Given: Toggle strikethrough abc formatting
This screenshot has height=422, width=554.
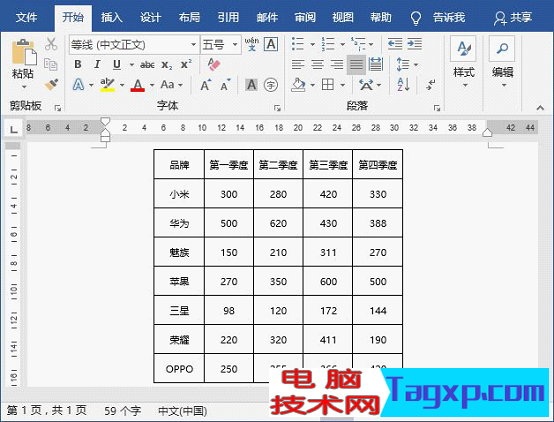Looking at the screenshot, I should pyautogui.click(x=147, y=65).
